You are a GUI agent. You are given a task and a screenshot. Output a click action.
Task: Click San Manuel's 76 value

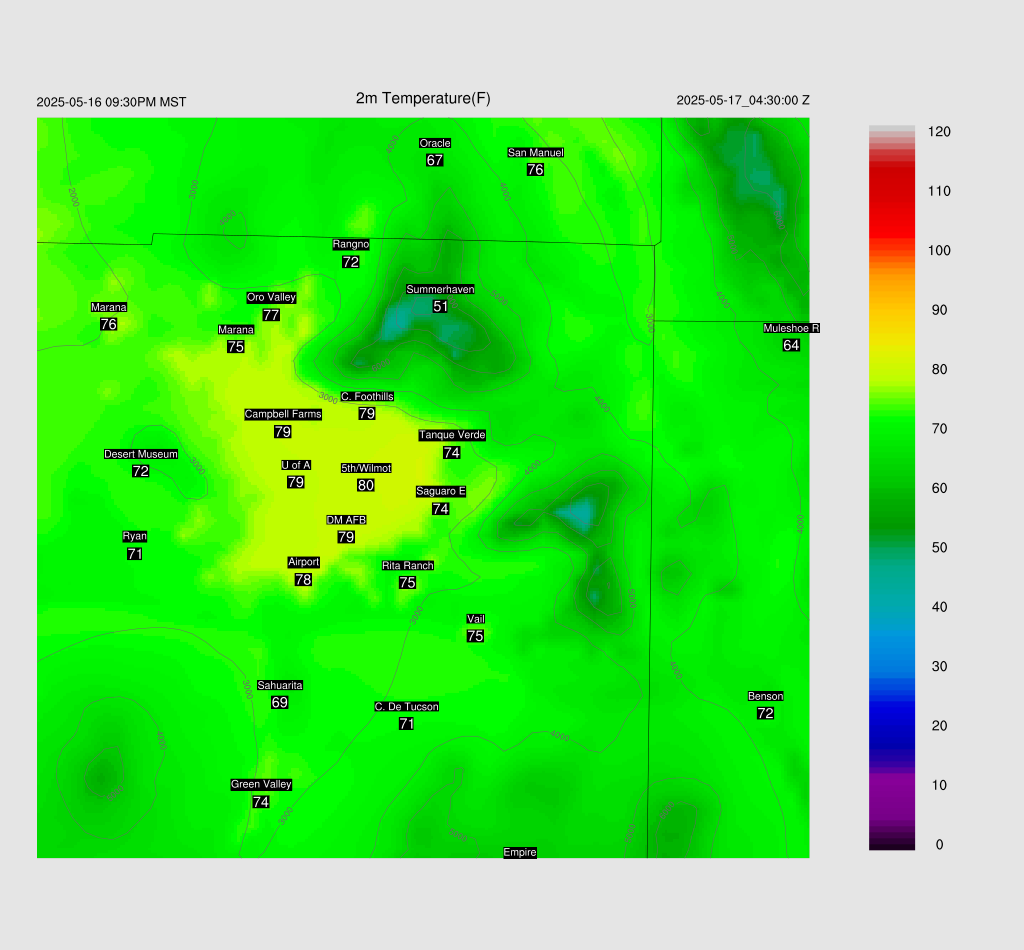(x=536, y=169)
